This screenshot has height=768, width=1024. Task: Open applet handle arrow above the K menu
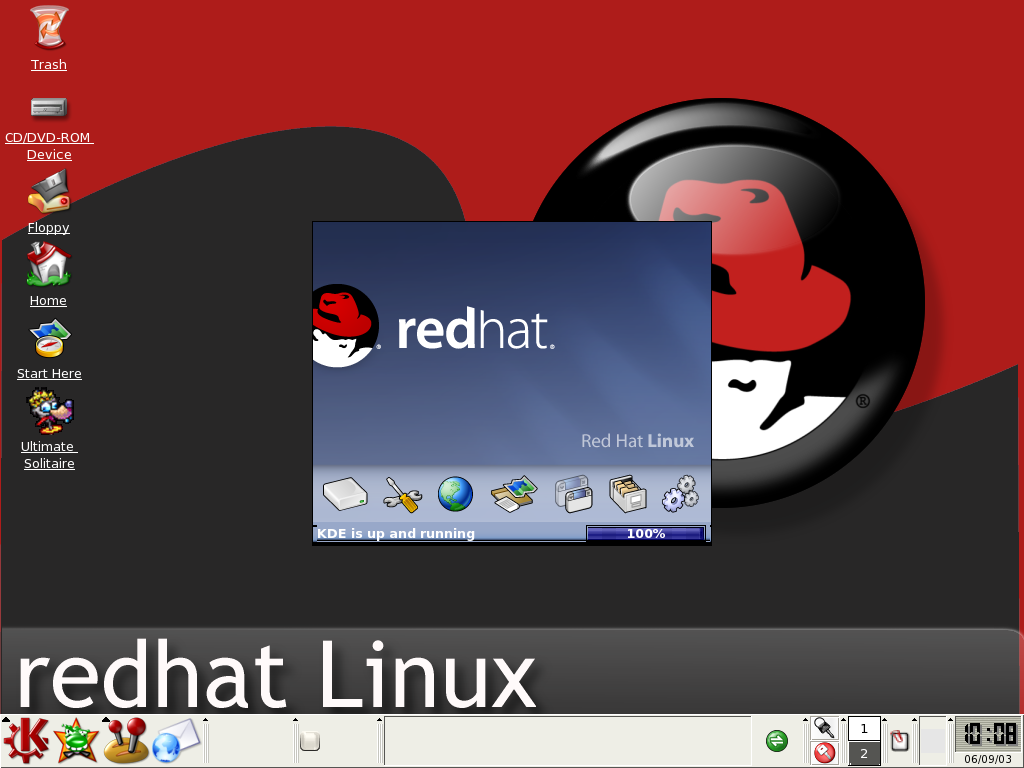pos(5,720)
